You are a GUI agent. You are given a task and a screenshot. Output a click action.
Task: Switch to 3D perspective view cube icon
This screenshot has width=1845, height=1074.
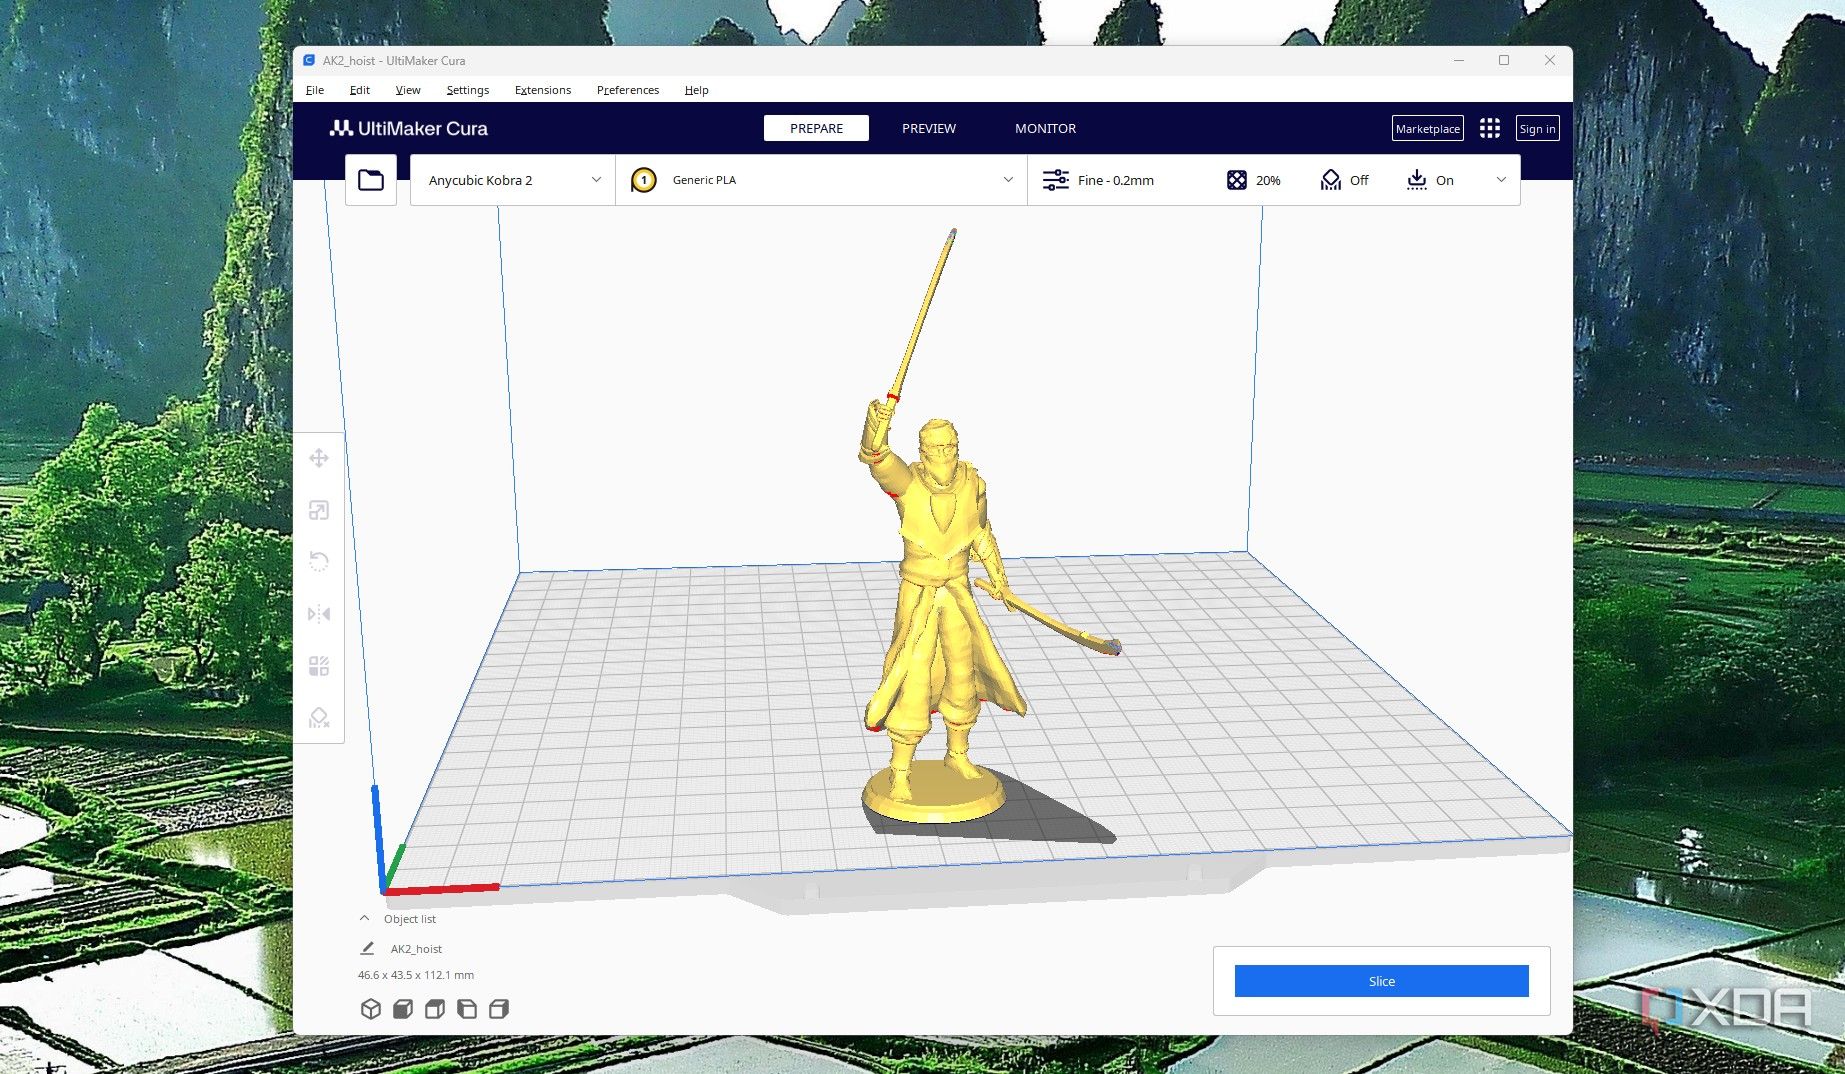[x=371, y=1009]
